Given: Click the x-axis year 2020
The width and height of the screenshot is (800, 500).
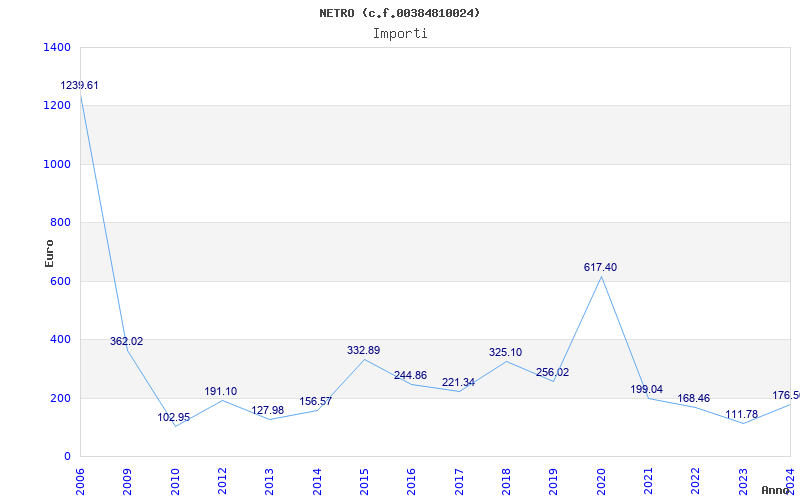Looking at the screenshot, I should tap(601, 481).
